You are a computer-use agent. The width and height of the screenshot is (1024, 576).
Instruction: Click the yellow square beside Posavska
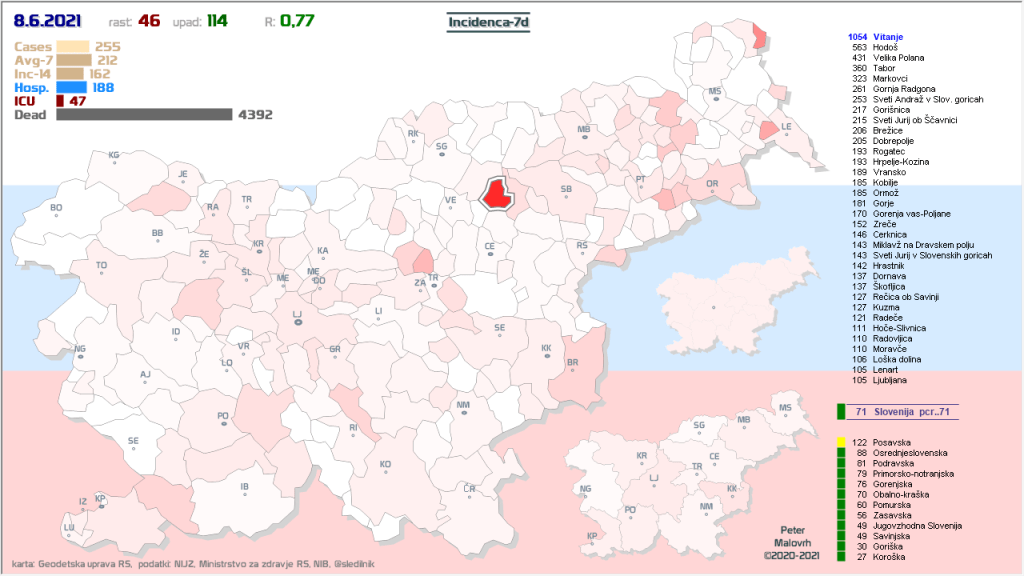click(841, 442)
